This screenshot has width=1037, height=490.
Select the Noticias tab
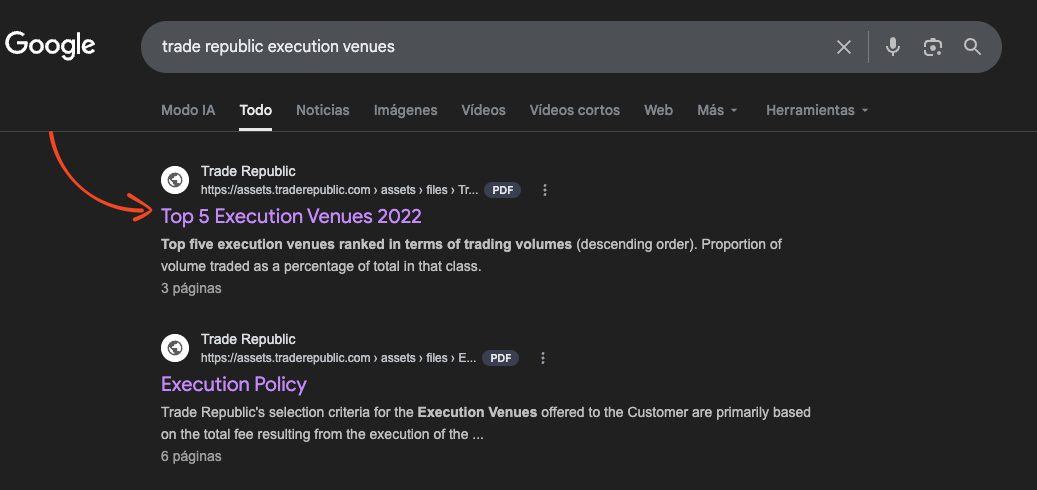(323, 110)
